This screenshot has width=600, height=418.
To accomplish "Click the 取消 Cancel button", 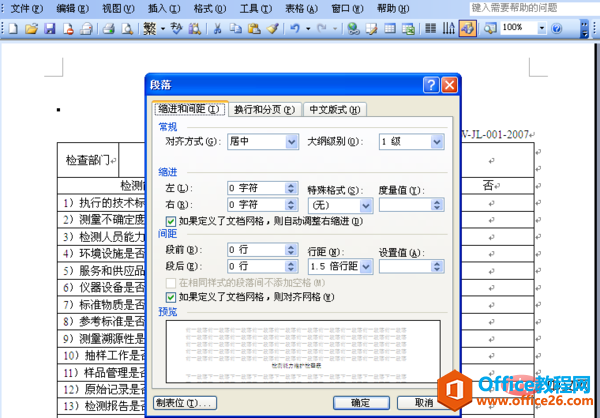I will 424,403.
